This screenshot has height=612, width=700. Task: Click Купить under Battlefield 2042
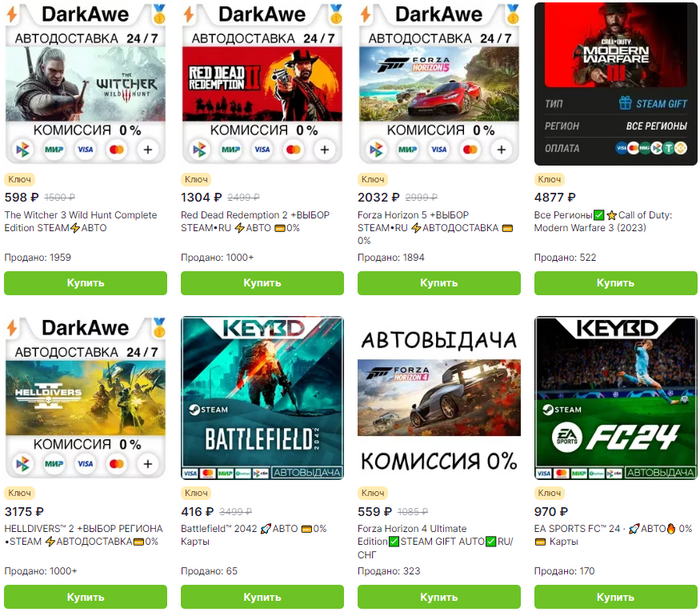[262, 597]
